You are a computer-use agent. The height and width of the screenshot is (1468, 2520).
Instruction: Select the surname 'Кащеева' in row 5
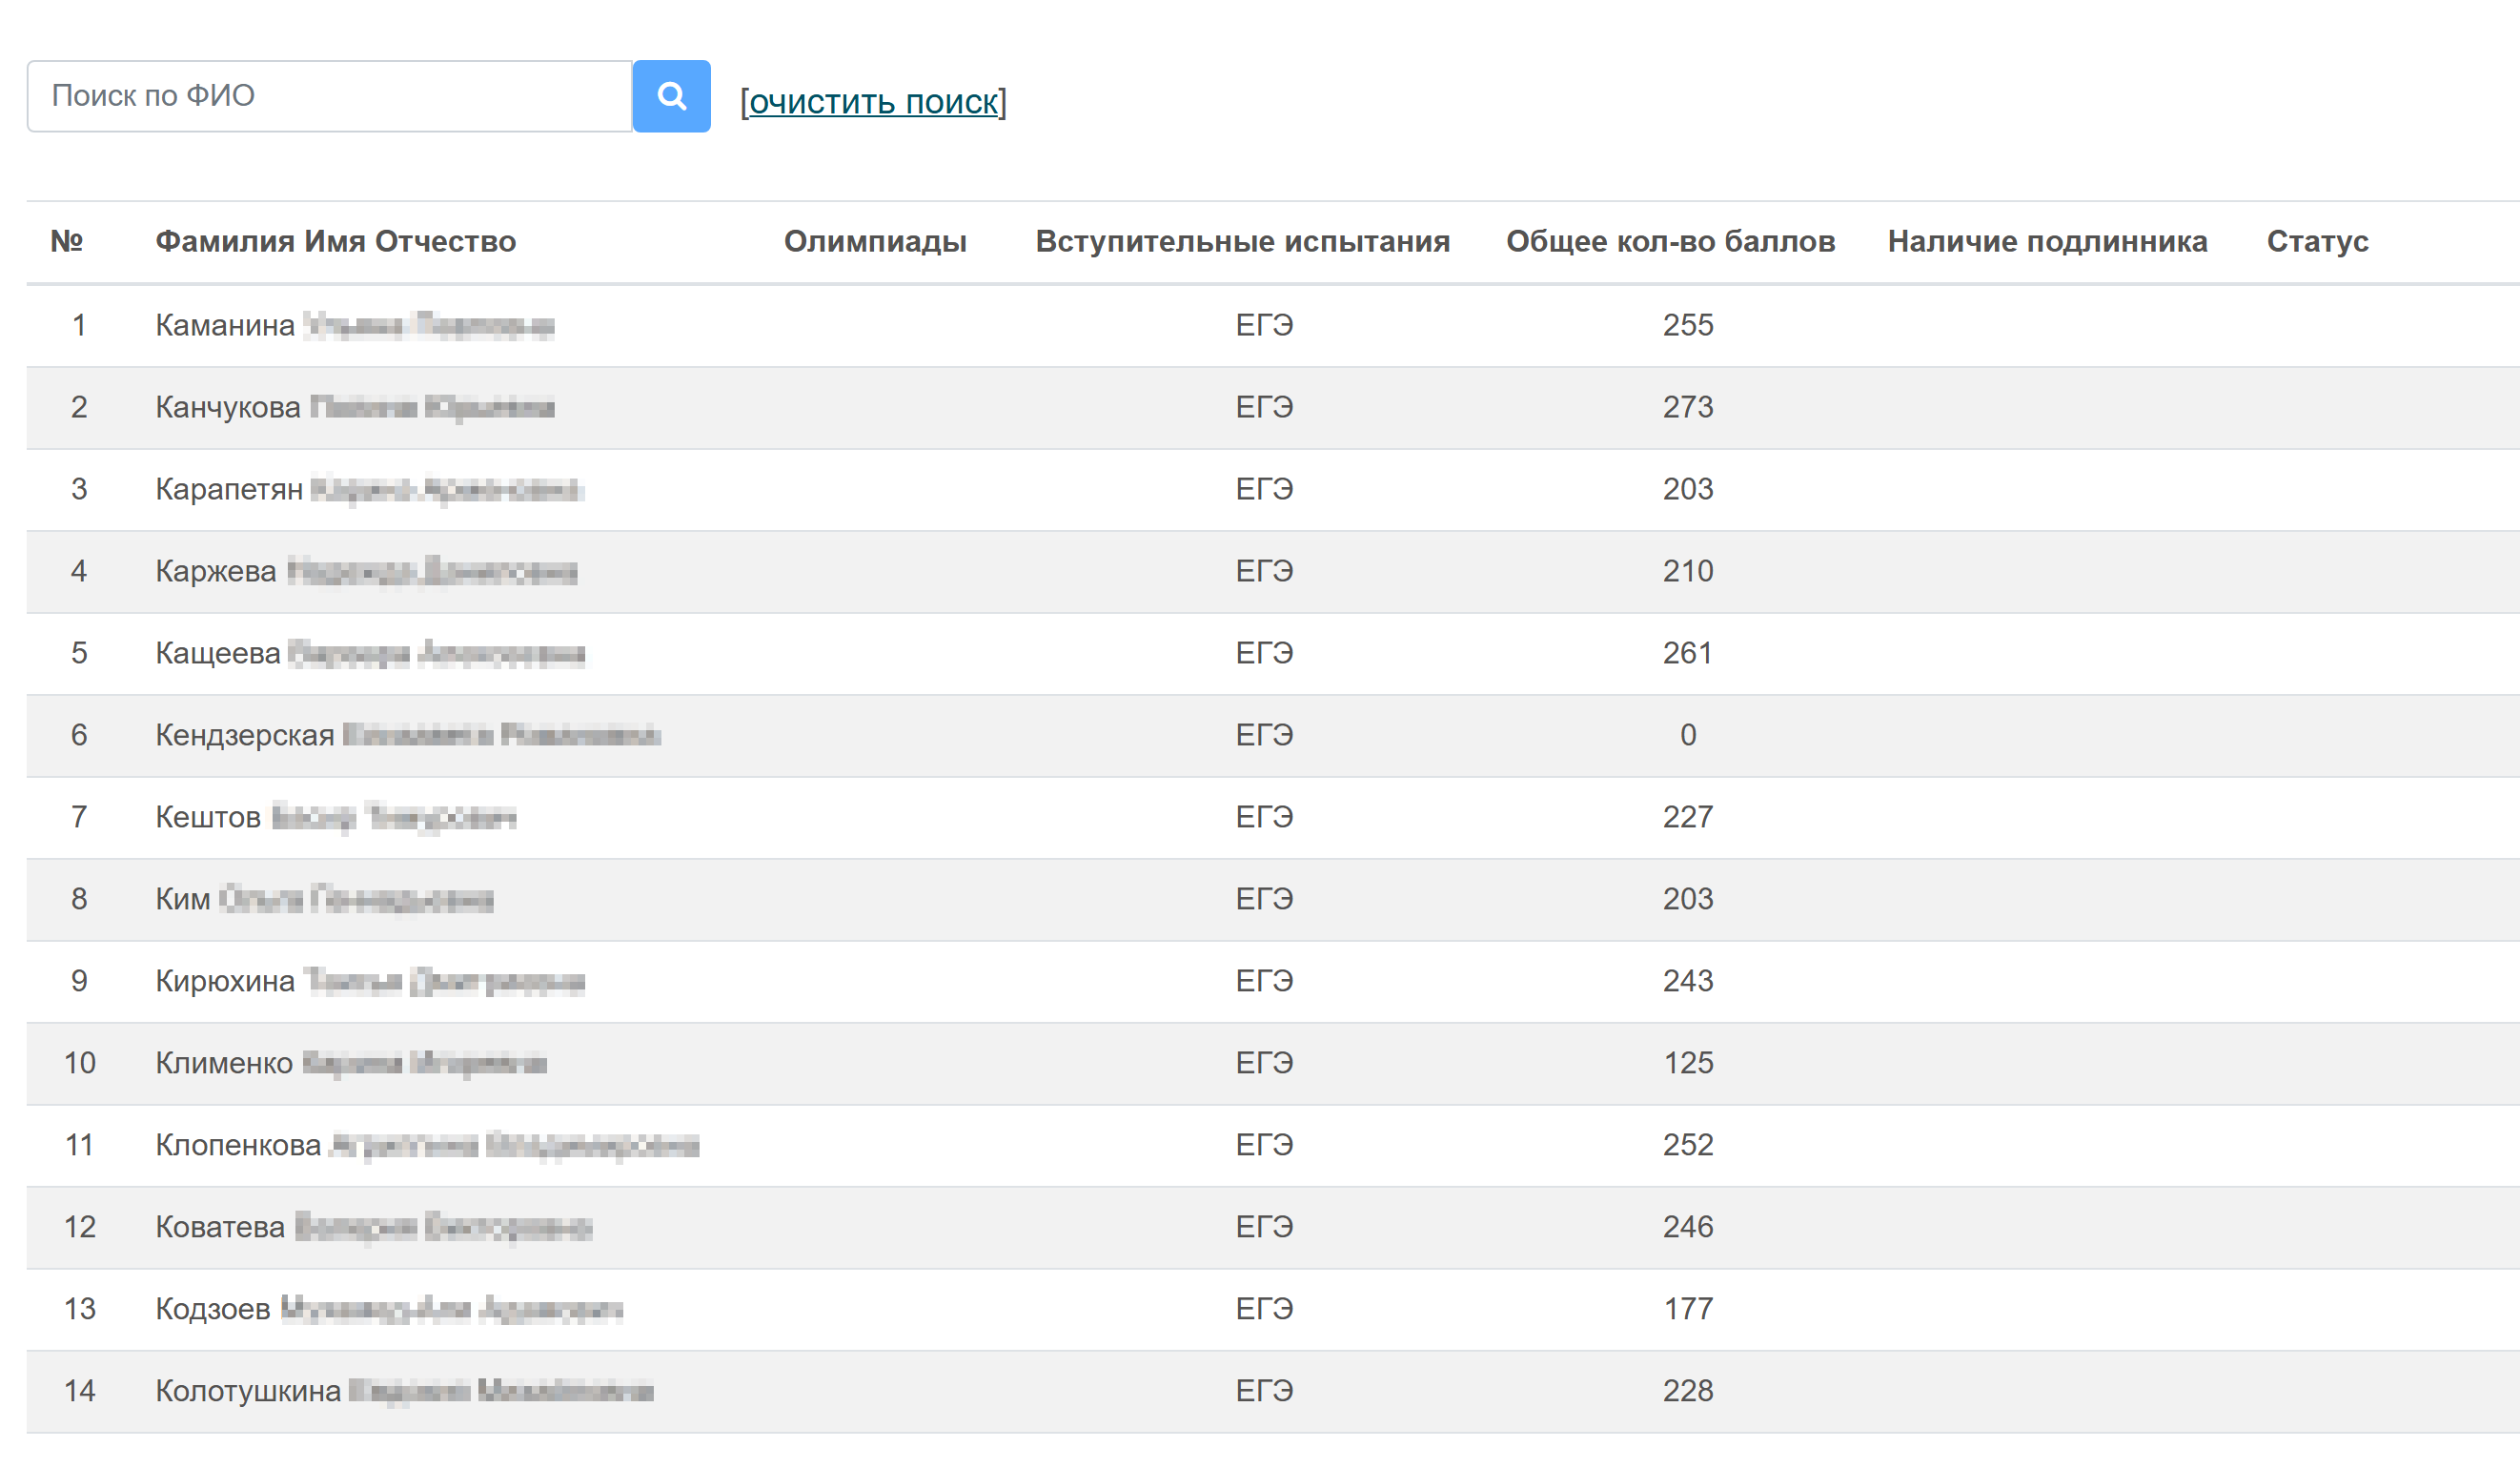[218, 653]
